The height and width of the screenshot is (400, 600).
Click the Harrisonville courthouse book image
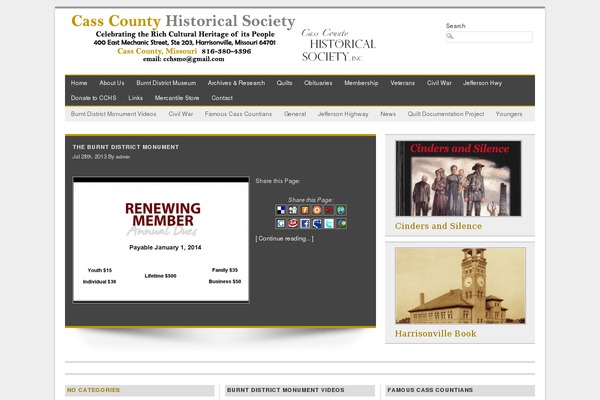pos(460,286)
